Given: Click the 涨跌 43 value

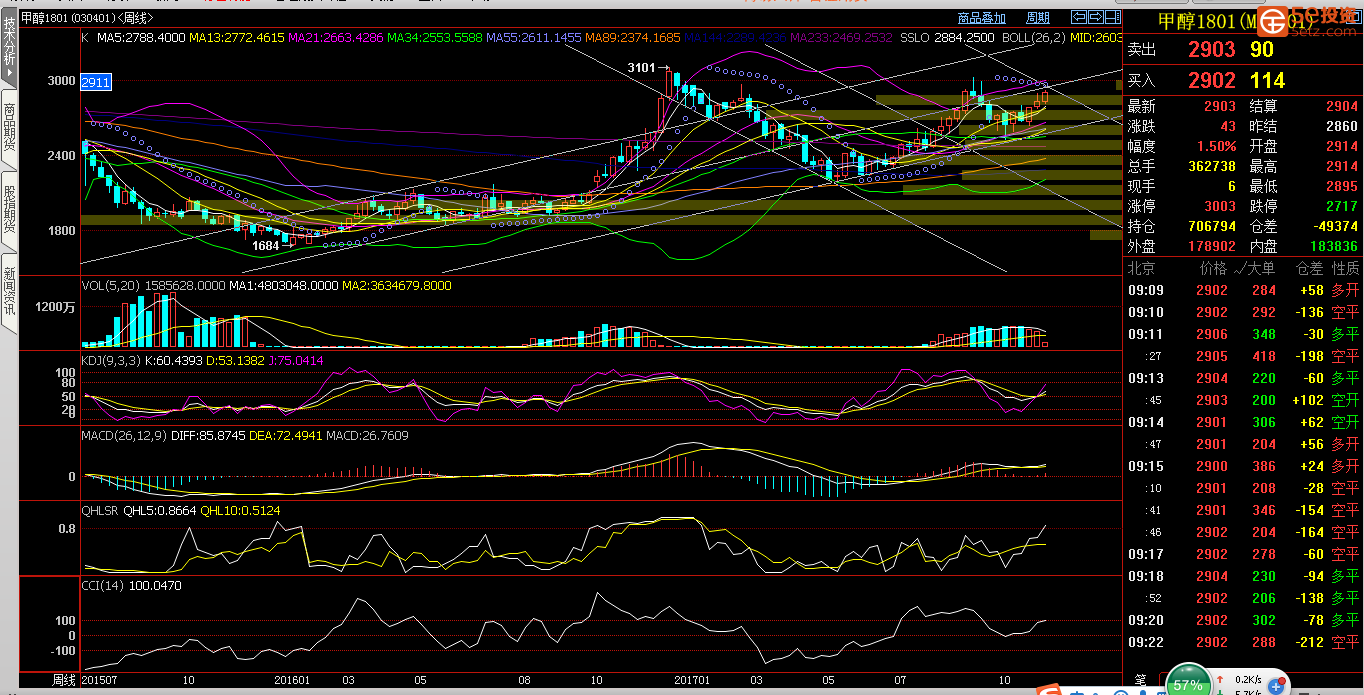Looking at the screenshot, I should [x=1228, y=126].
